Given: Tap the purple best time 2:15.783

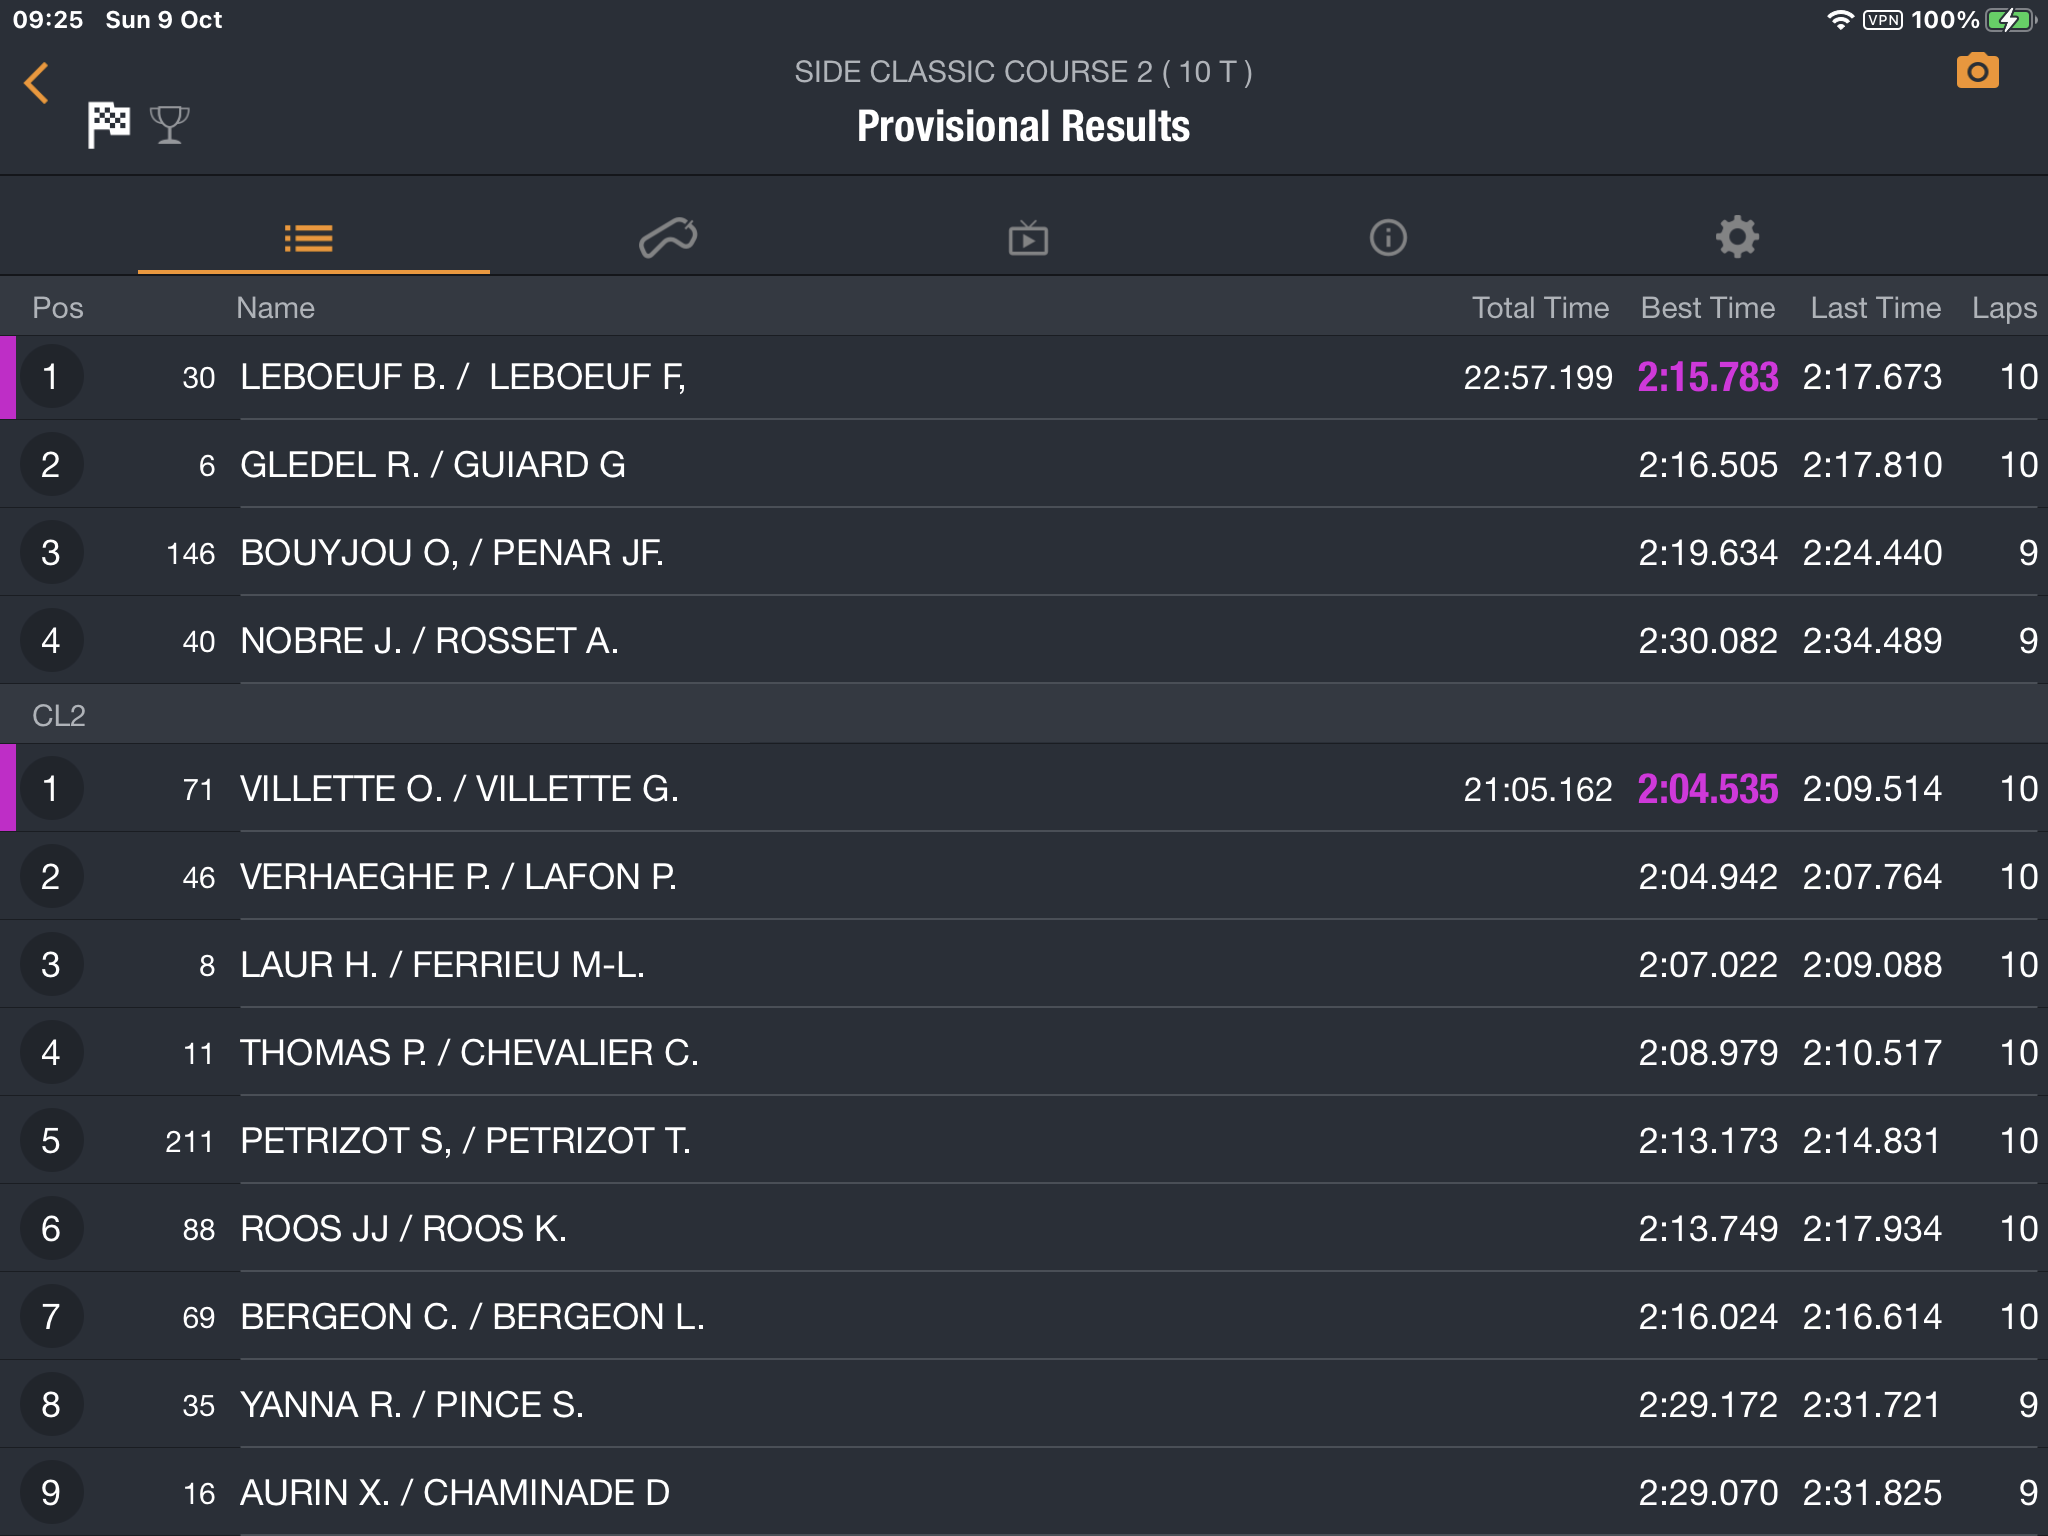Looking at the screenshot, I should [x=1708, y=377].
